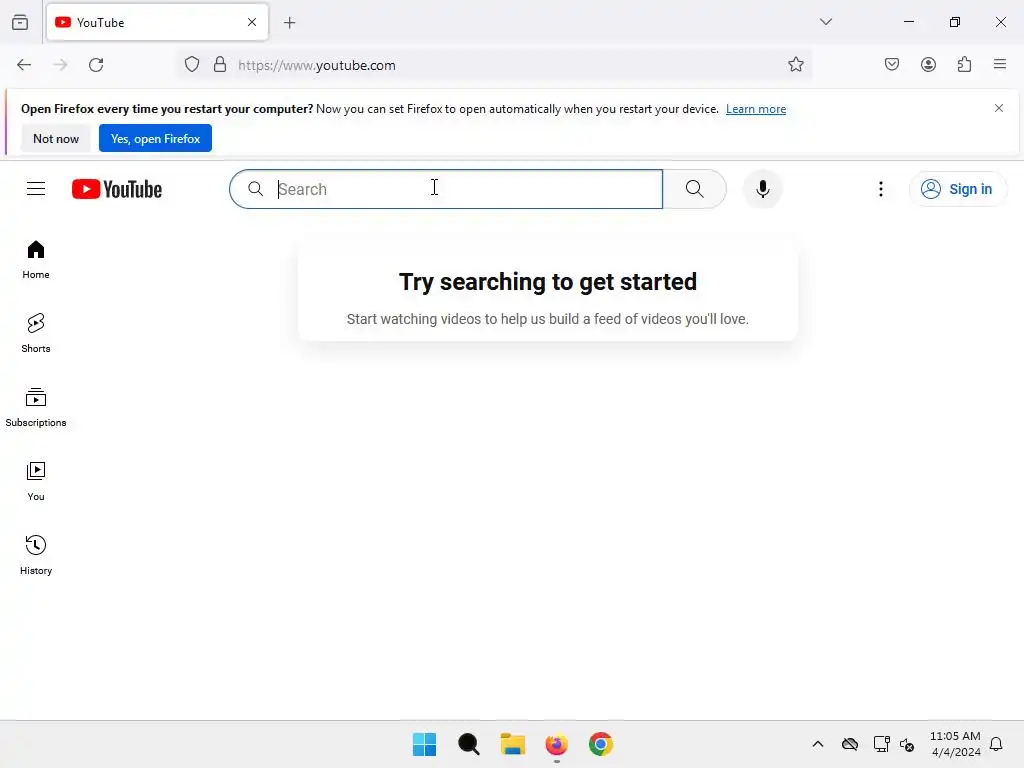Click the YouTube logo
Screen dimensions: 1024x768
point(117,189)
